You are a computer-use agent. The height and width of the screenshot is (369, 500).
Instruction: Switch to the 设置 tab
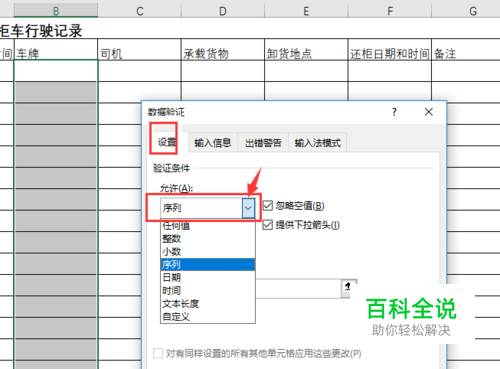(x=167, y=142)
